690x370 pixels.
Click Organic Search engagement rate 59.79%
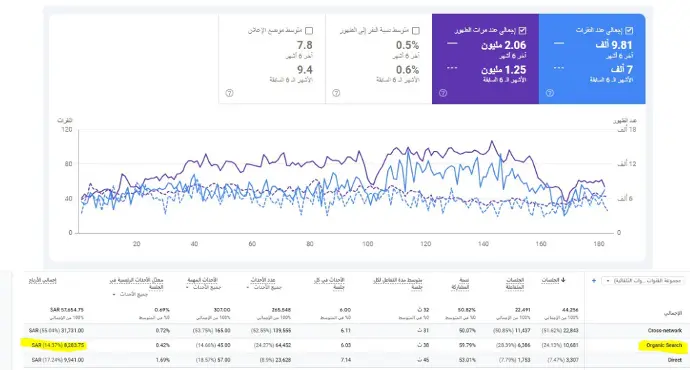467,345
